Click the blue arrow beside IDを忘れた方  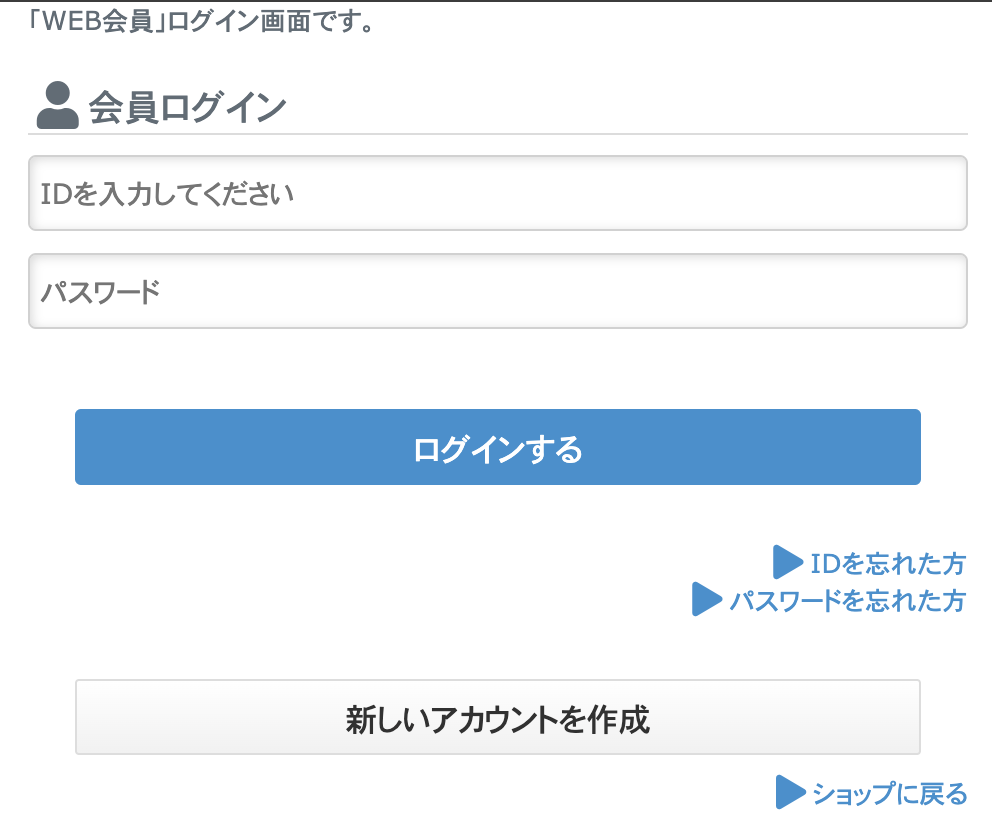[788, 563]
